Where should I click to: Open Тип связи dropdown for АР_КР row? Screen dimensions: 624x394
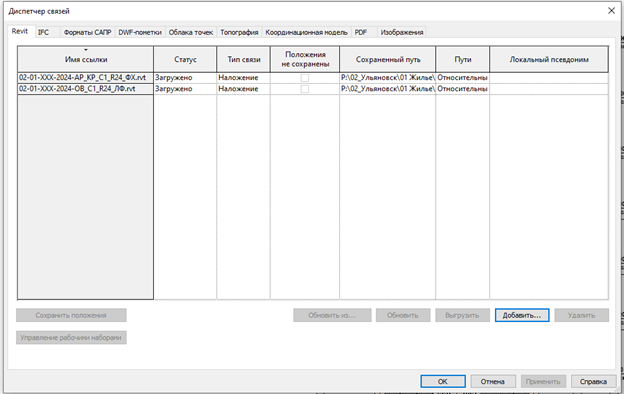point(244,78)
